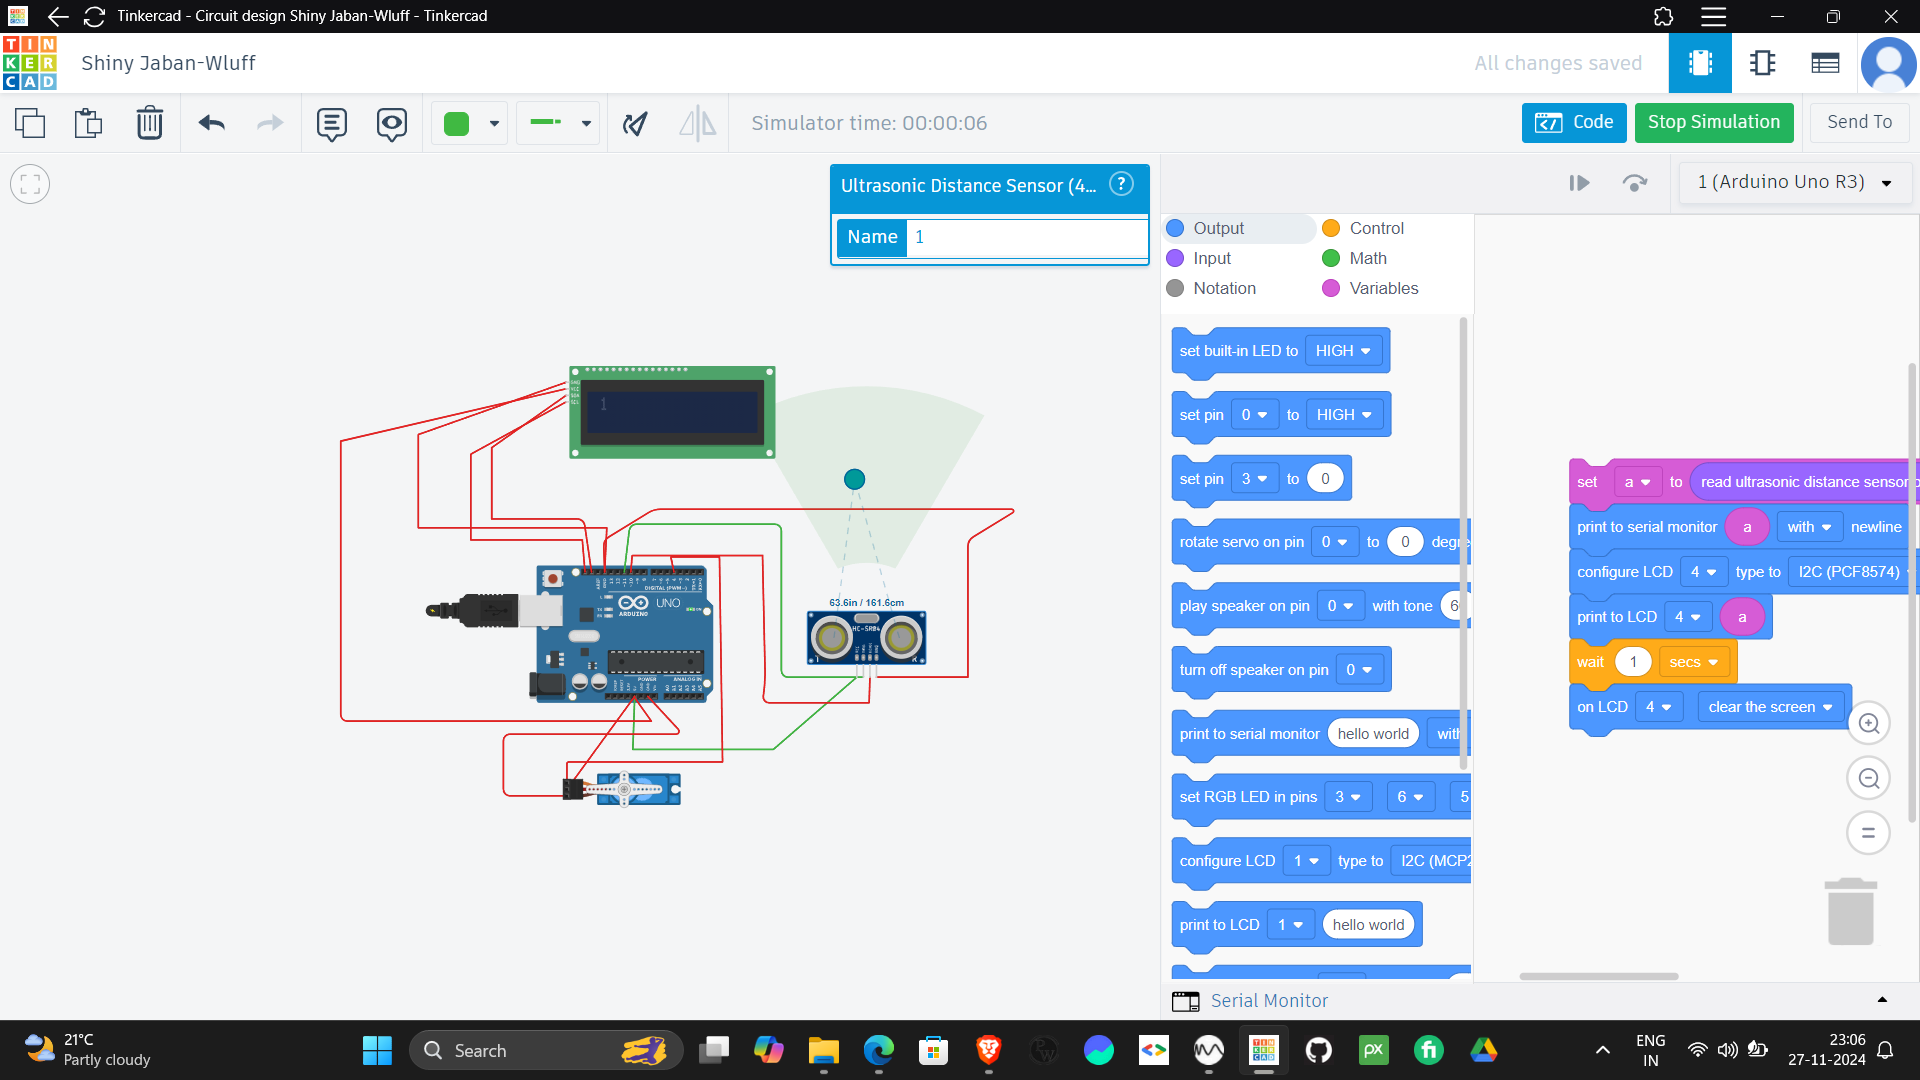
Task: Open the component list view icon
Action: (x=1825, y=63)
